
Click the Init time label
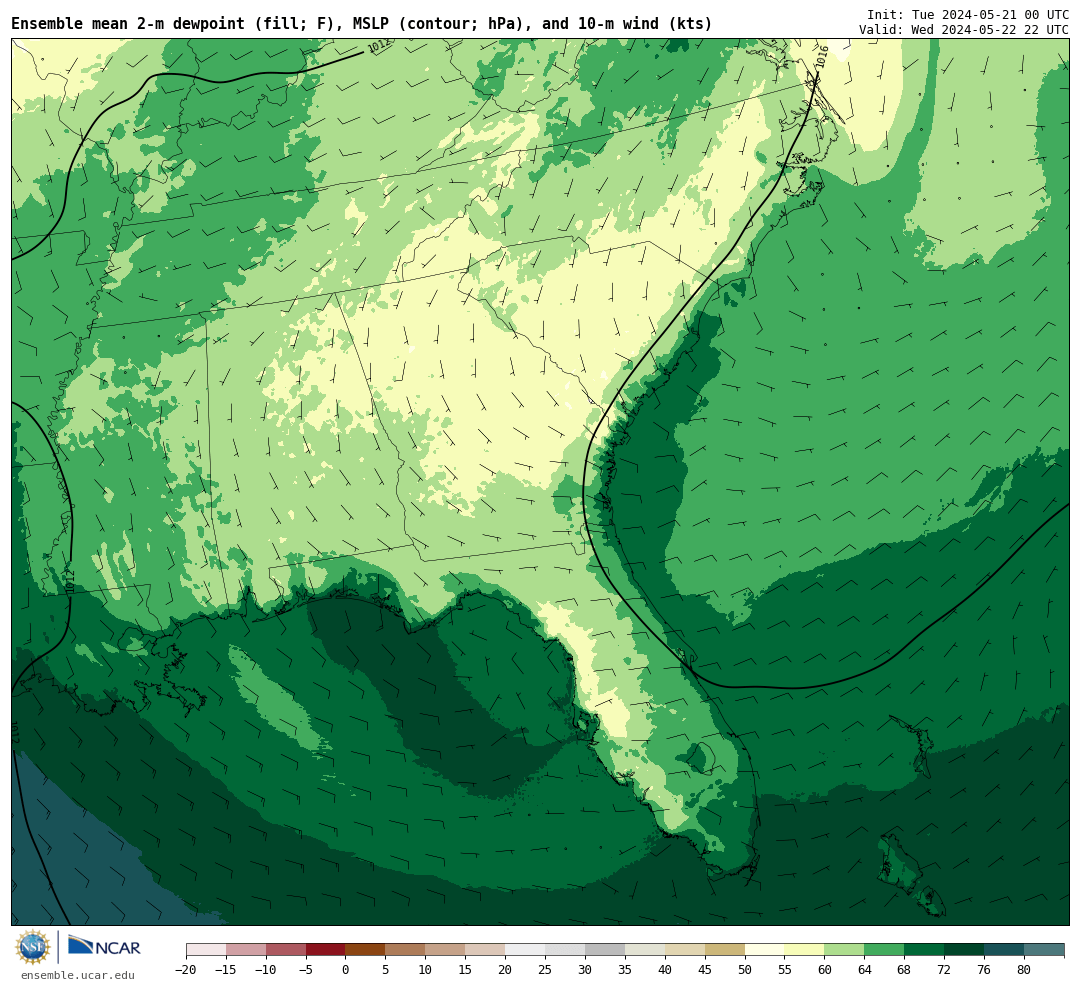click(968, 14)
